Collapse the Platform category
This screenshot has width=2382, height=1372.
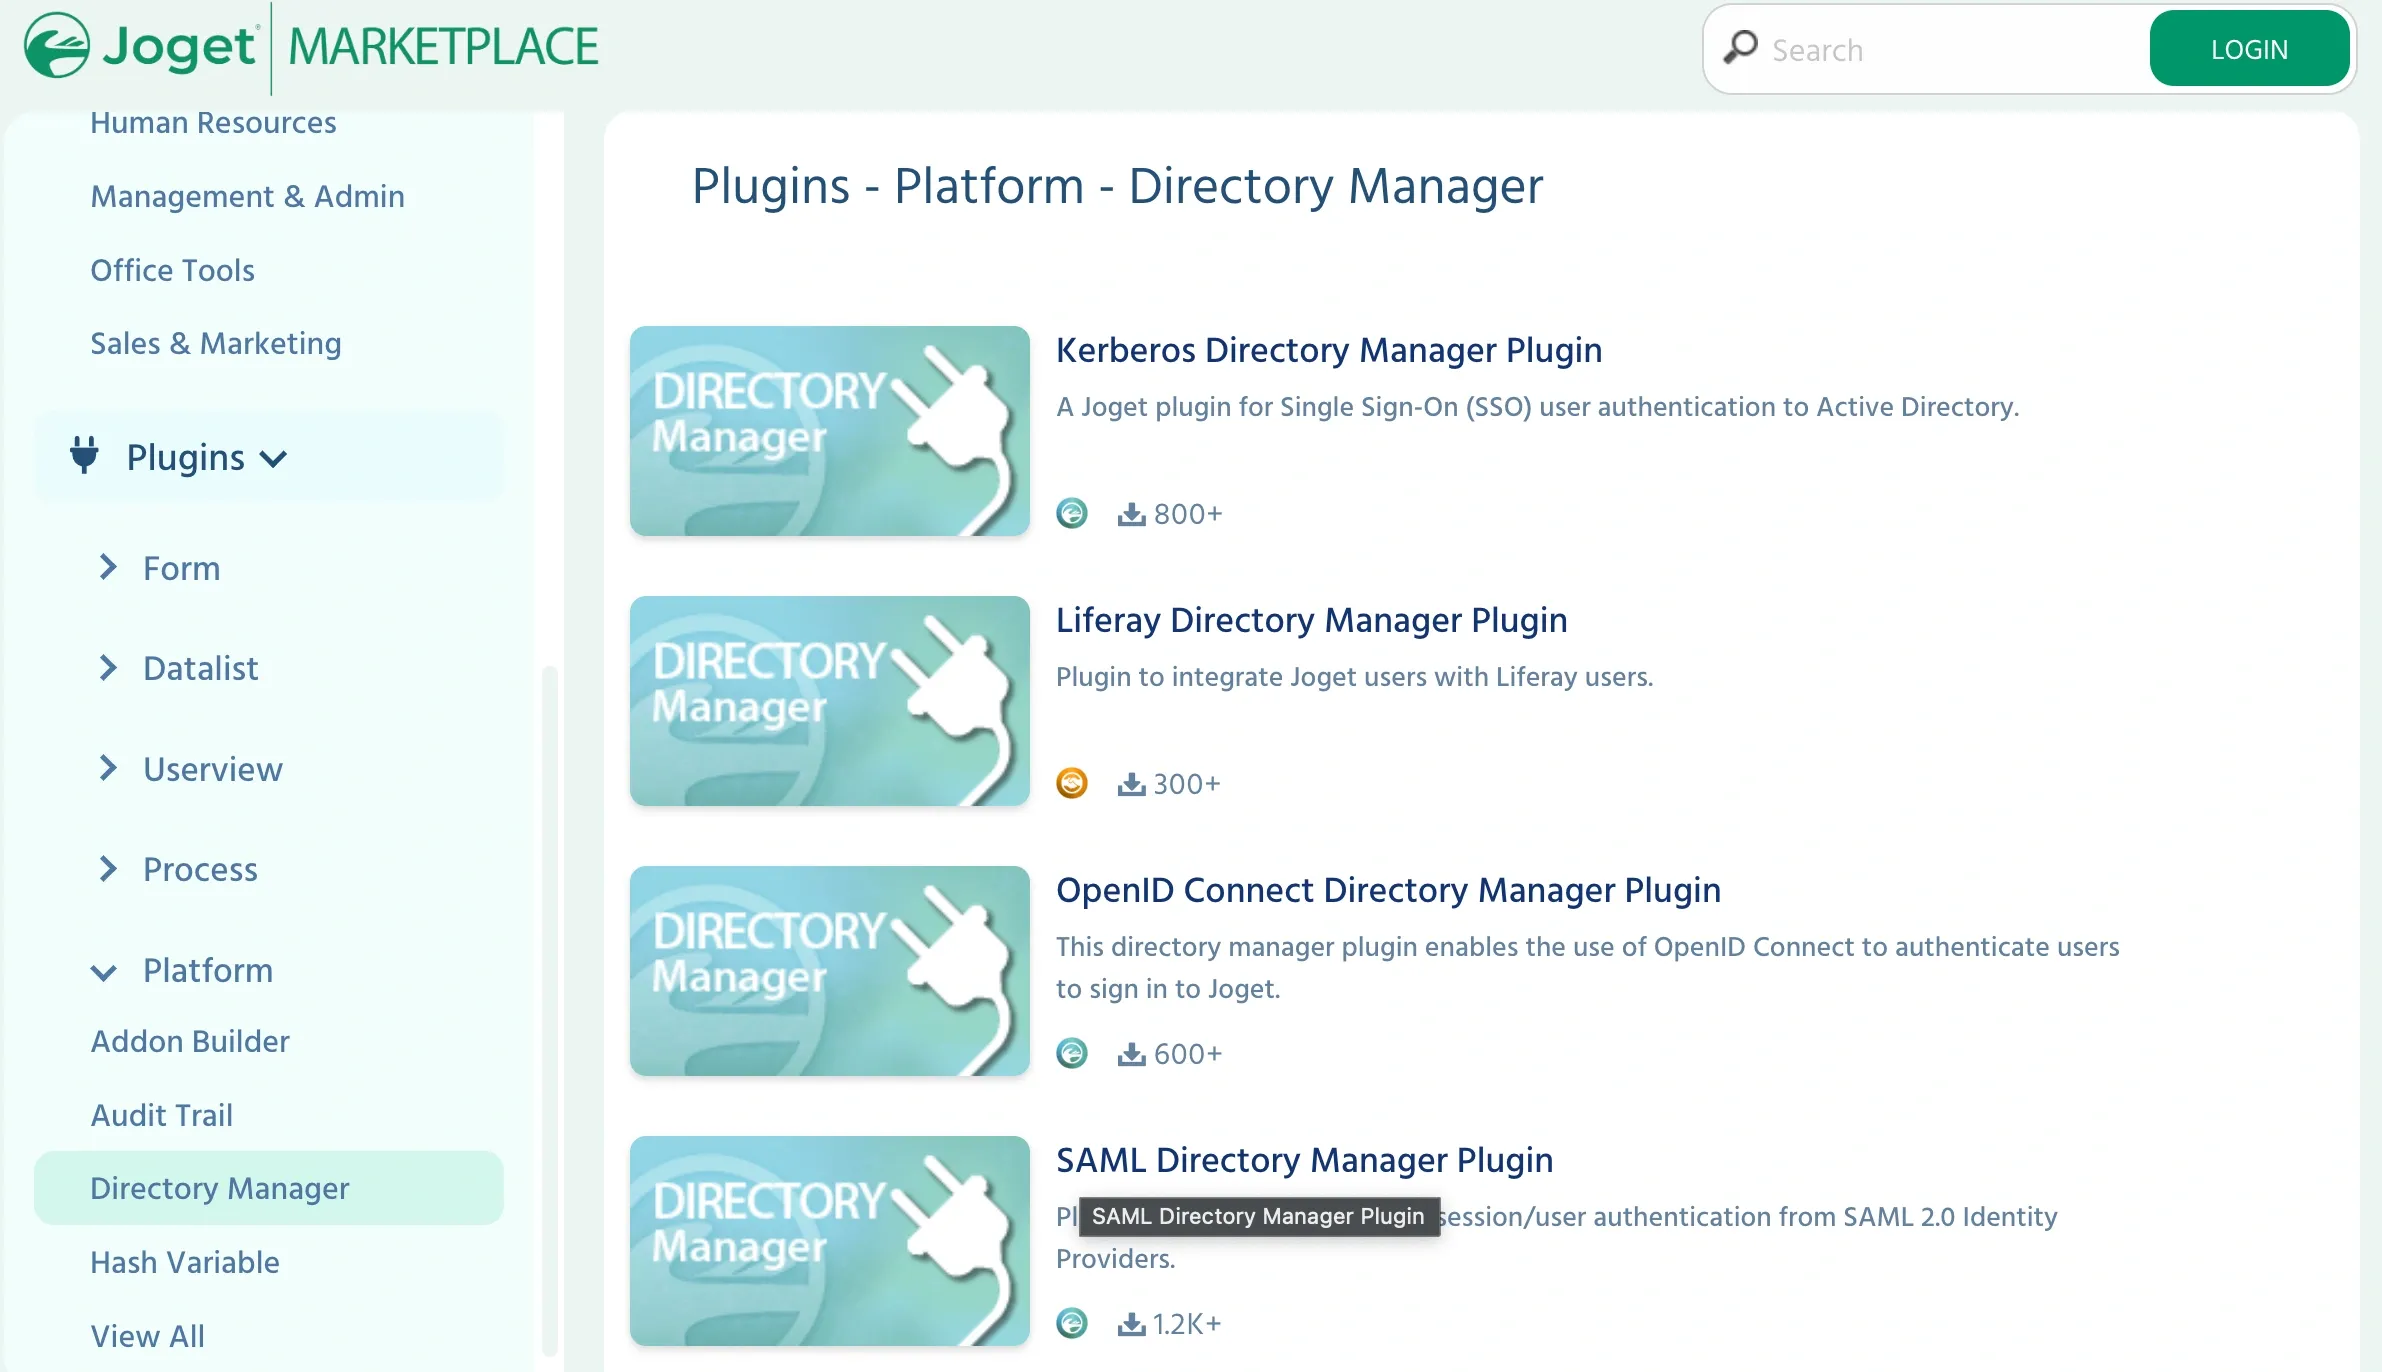click(x=103, y=972)
